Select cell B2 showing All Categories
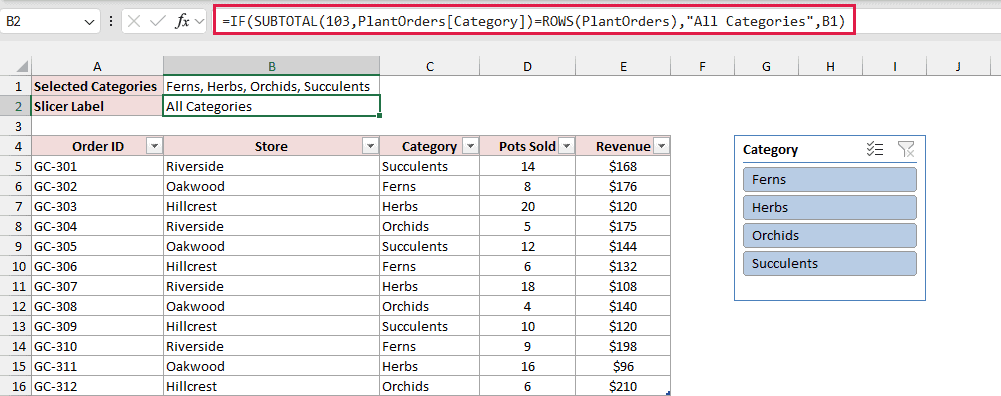 (271, 106)
